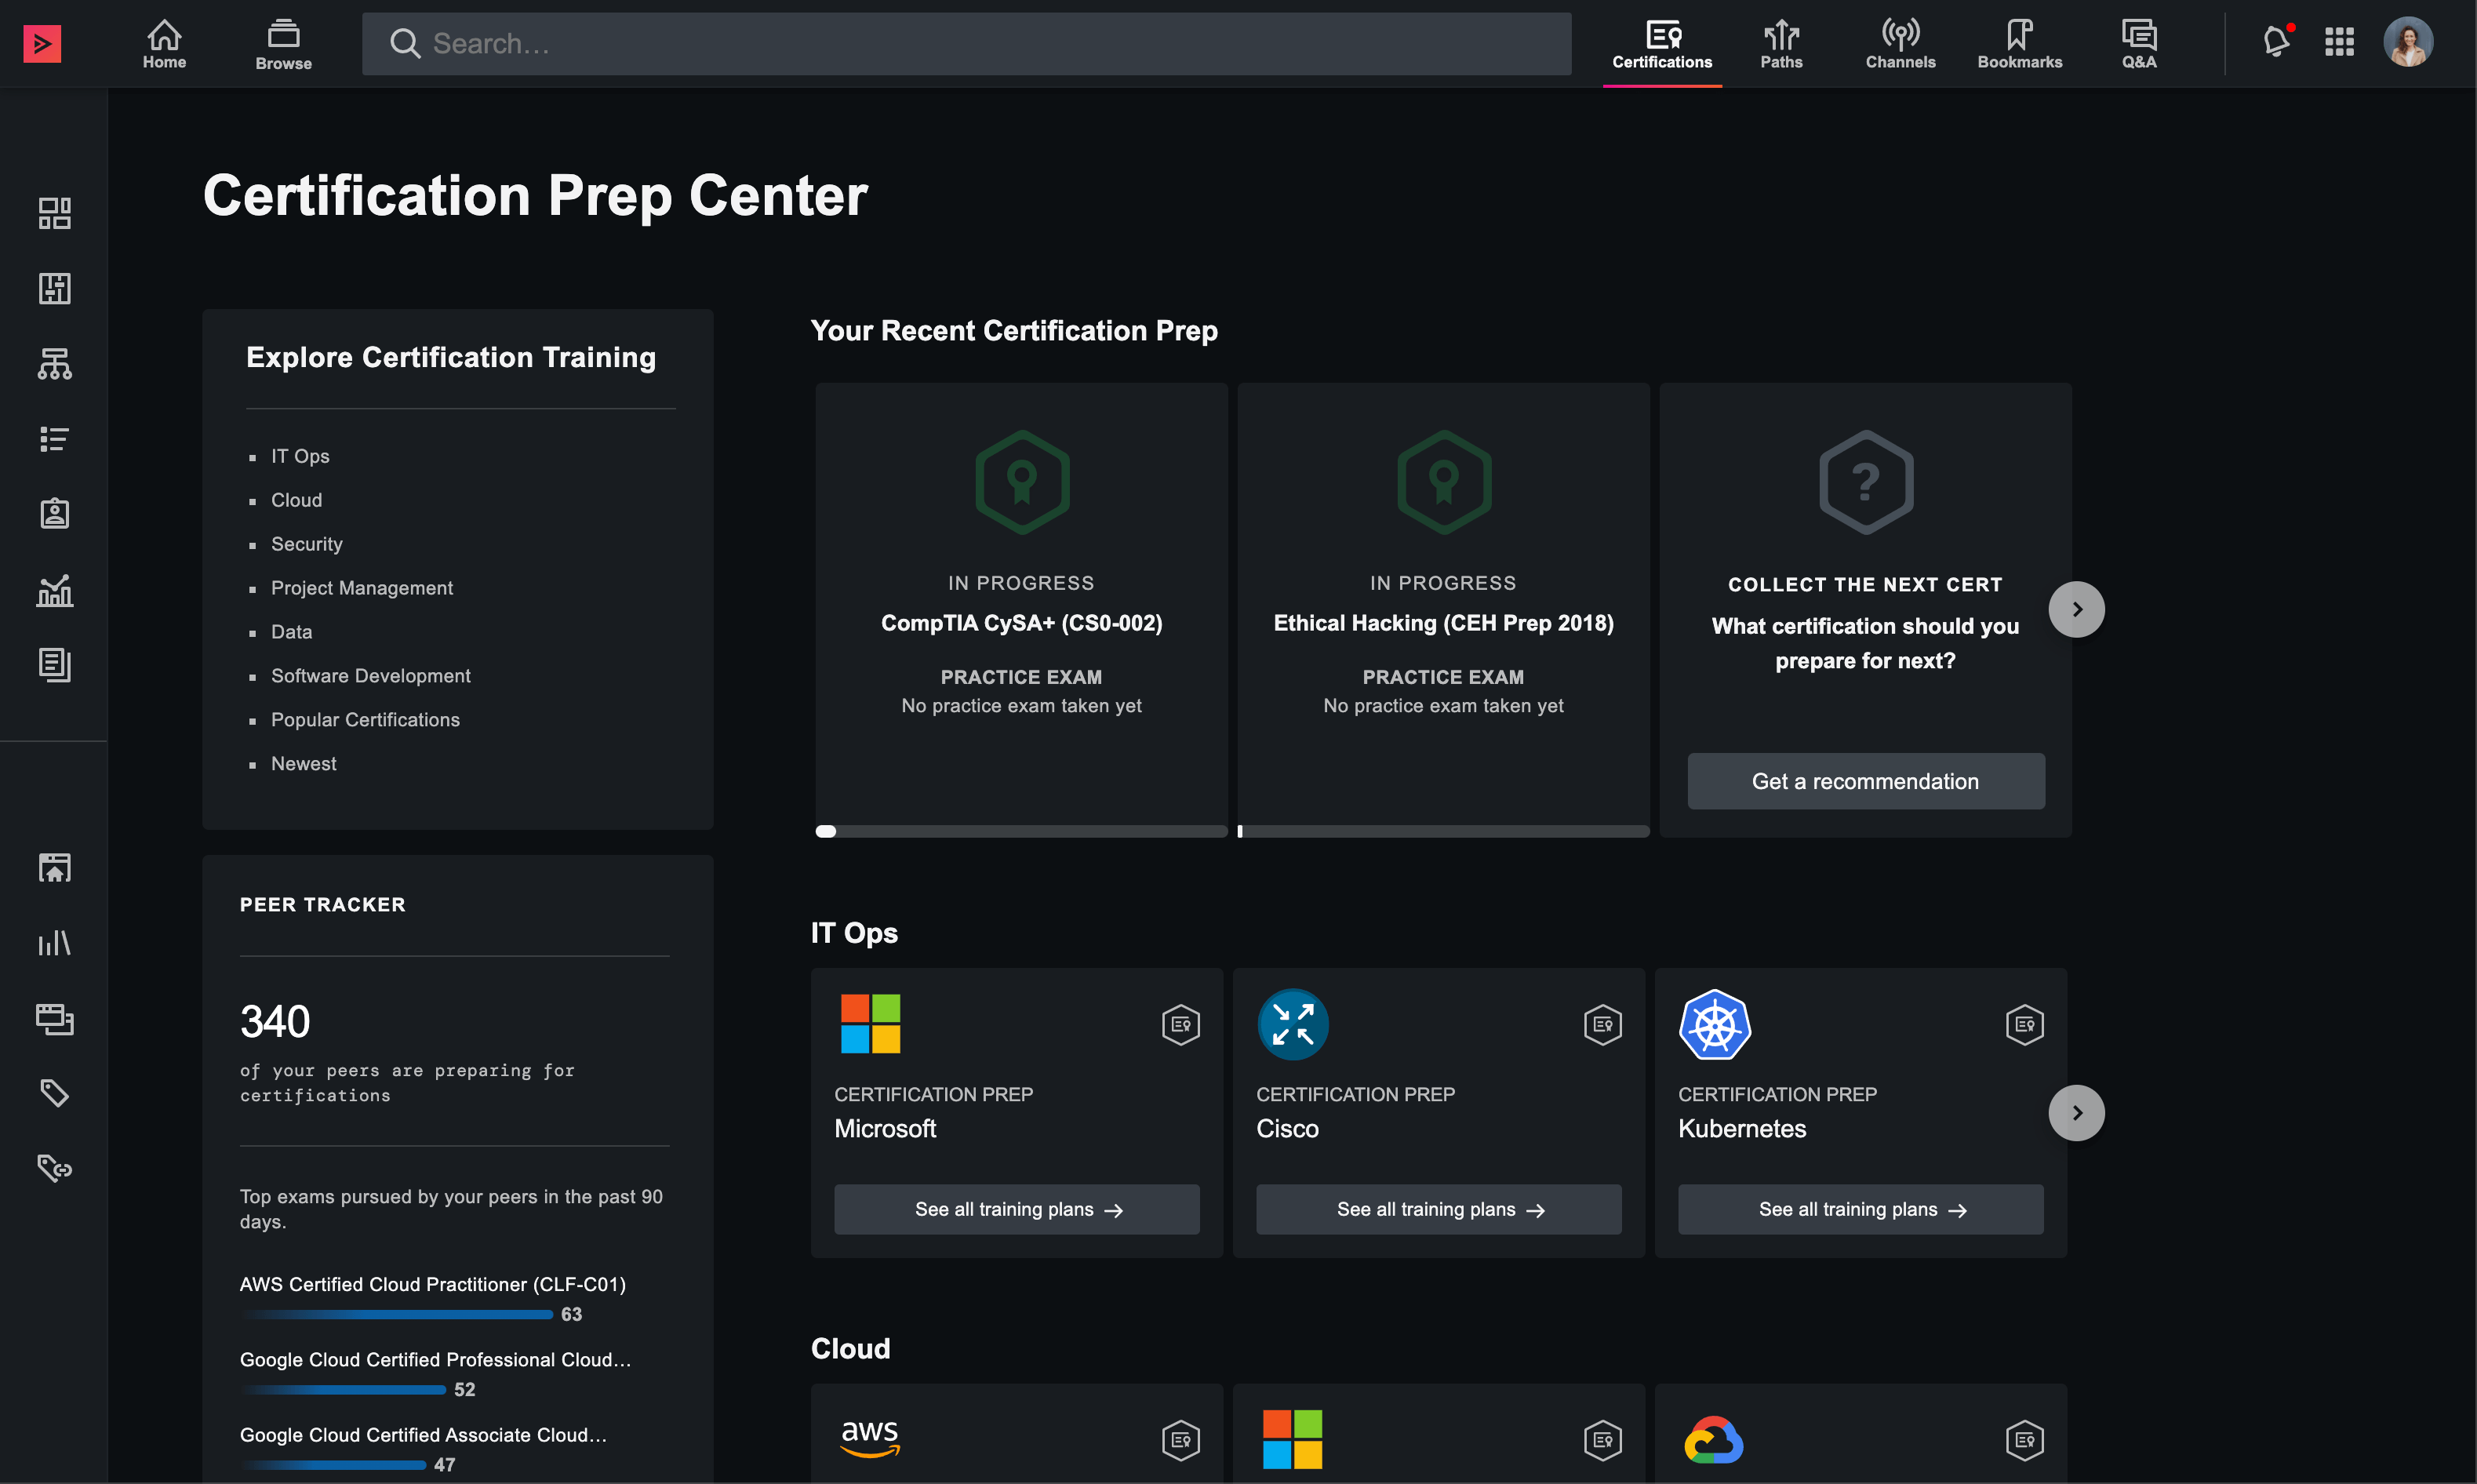This screenshot has width=2477, height=1484.
Task: Click the dashboard grid icon in sidebar
Action: pyautogui.click(x=55, y=213)
